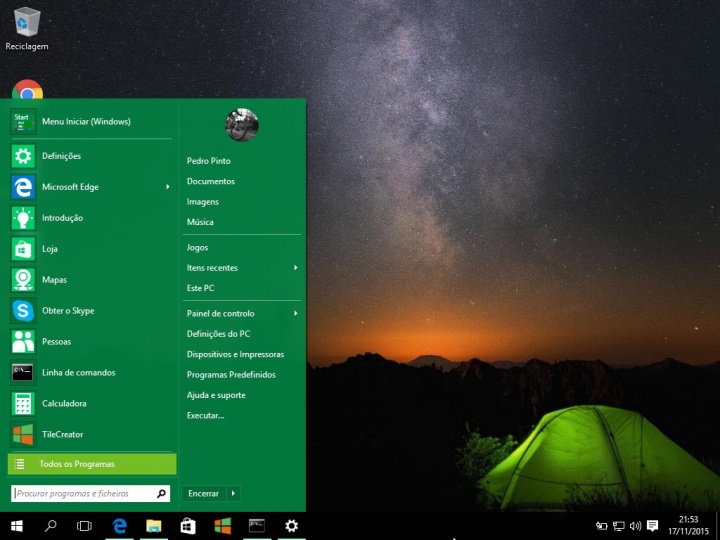Select Documentos in the start menu
720x540 pixels.
pos(211,182)
